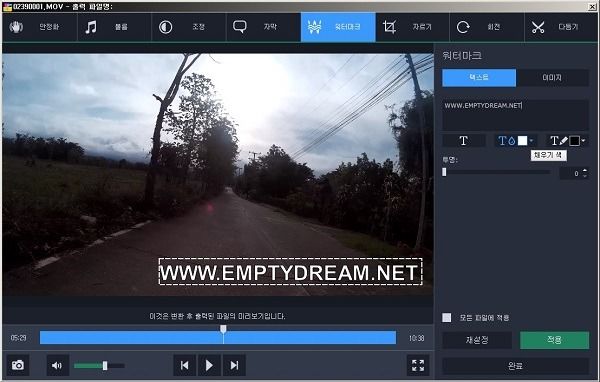Expand the fill color dropdown arrow
Image resolution: width=600 pixels, height=382 pixels.
[x=531, y=141]
